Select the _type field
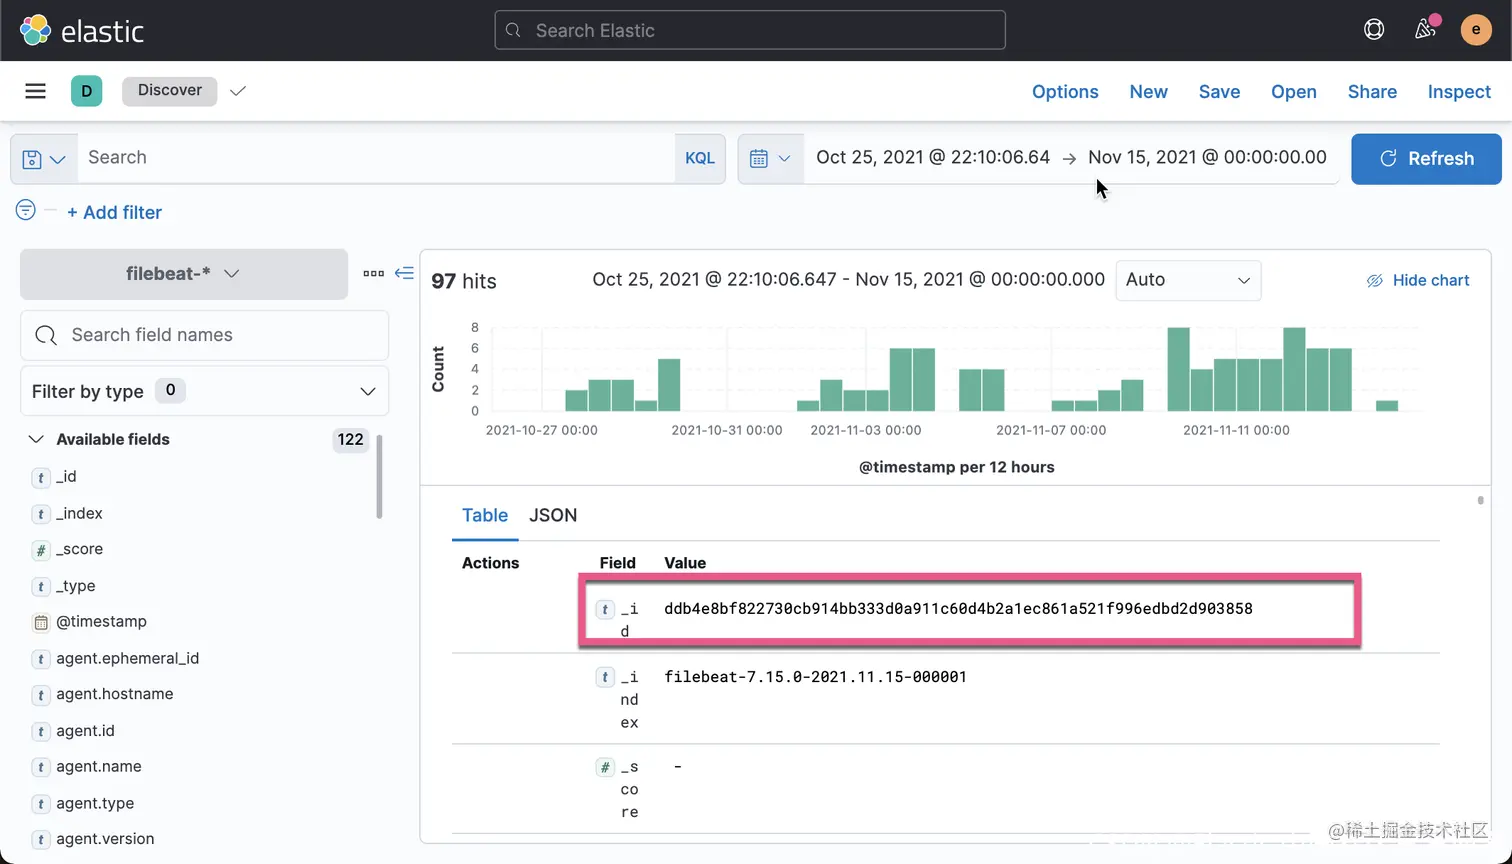 tap(75, 586)
